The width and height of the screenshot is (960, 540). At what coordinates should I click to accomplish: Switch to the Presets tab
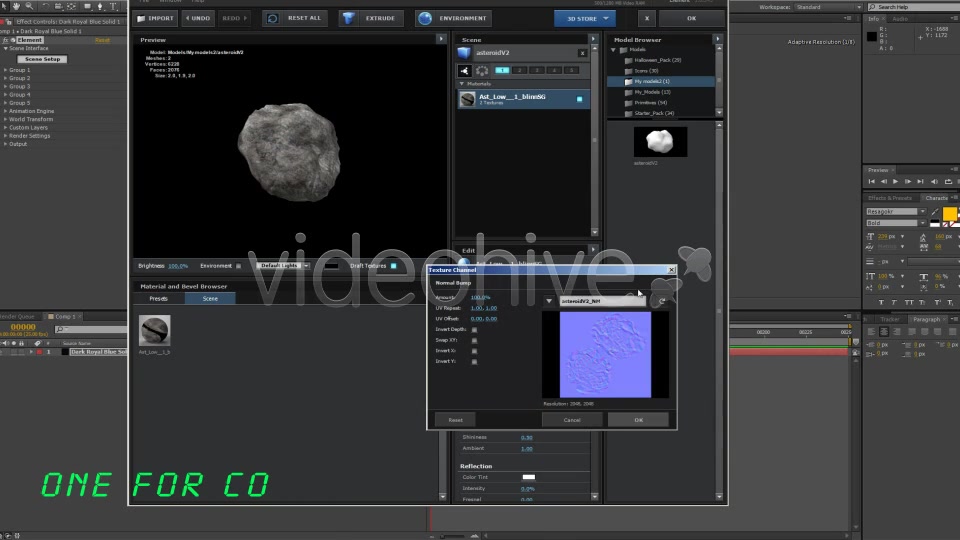tap(158, 299)
